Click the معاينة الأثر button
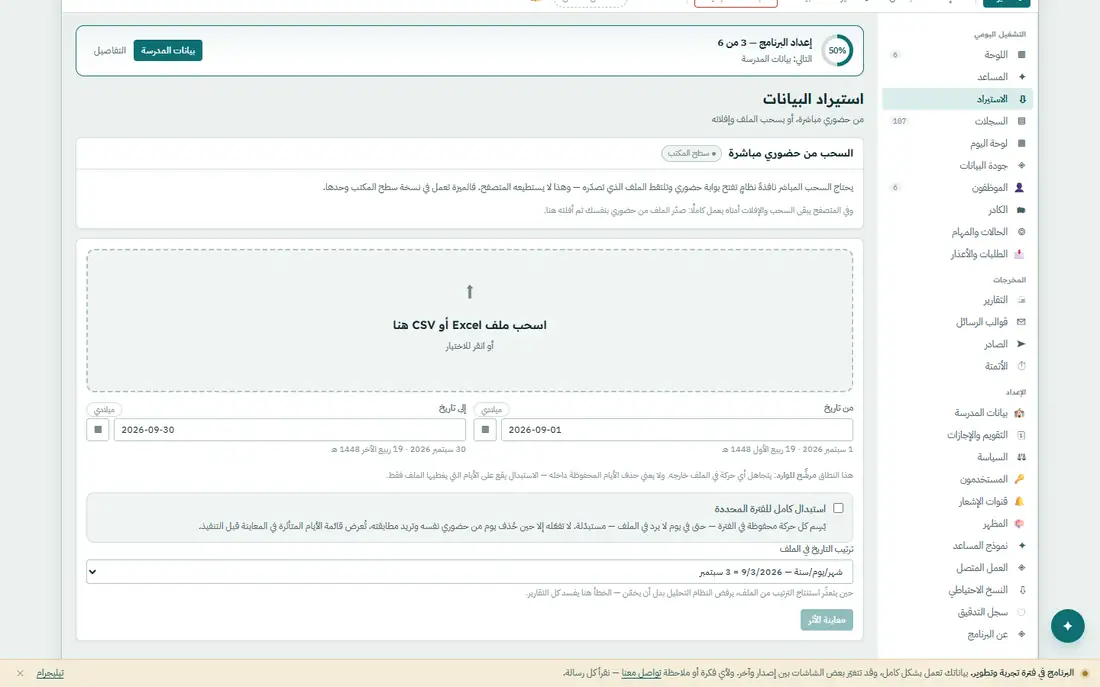 (x=826, y=620)
